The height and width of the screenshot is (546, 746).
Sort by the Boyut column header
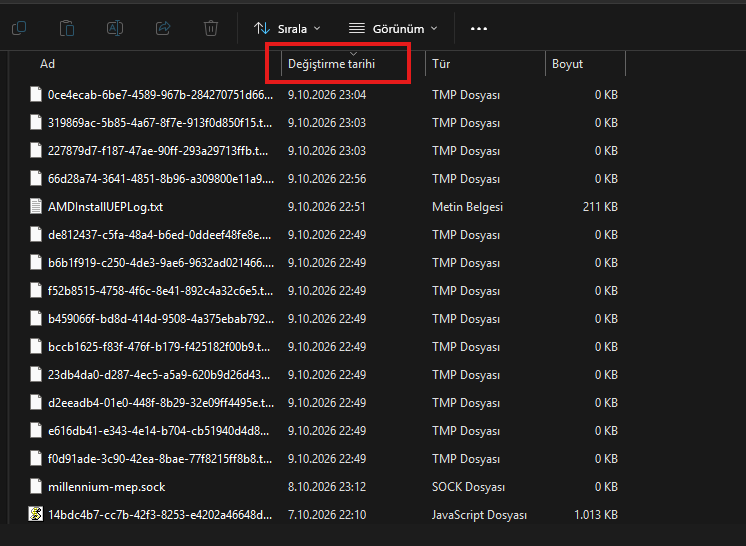[x=567, y=64]
